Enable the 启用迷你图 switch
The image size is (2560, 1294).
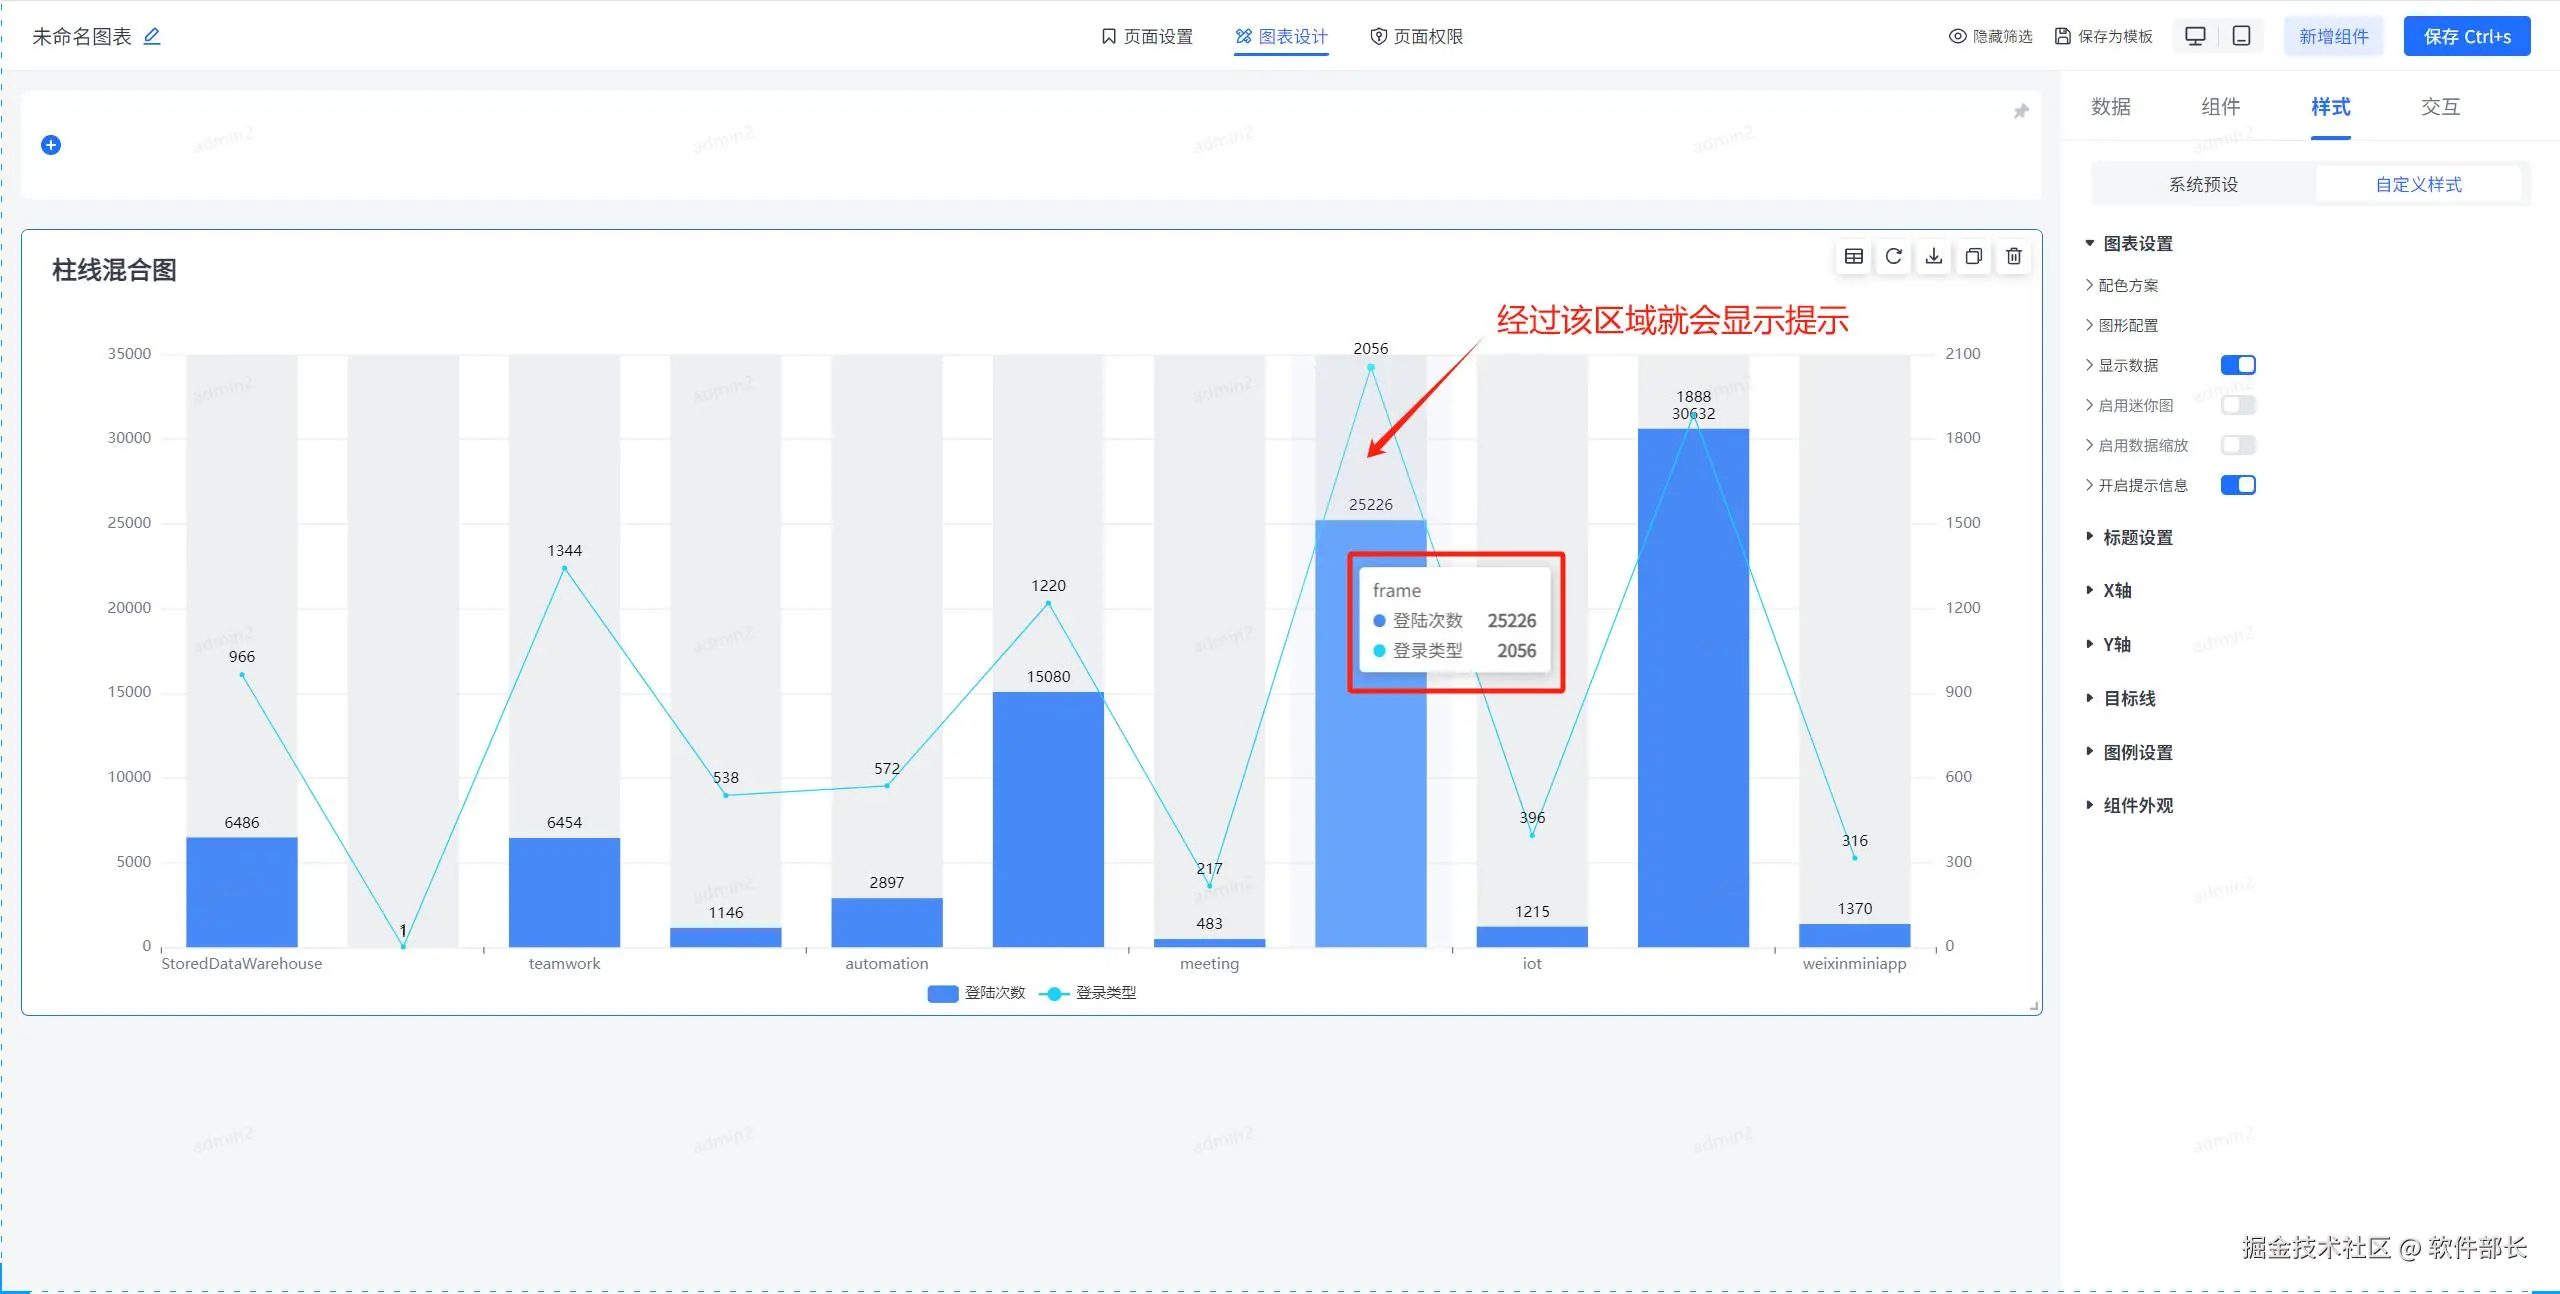point(2237,405)
